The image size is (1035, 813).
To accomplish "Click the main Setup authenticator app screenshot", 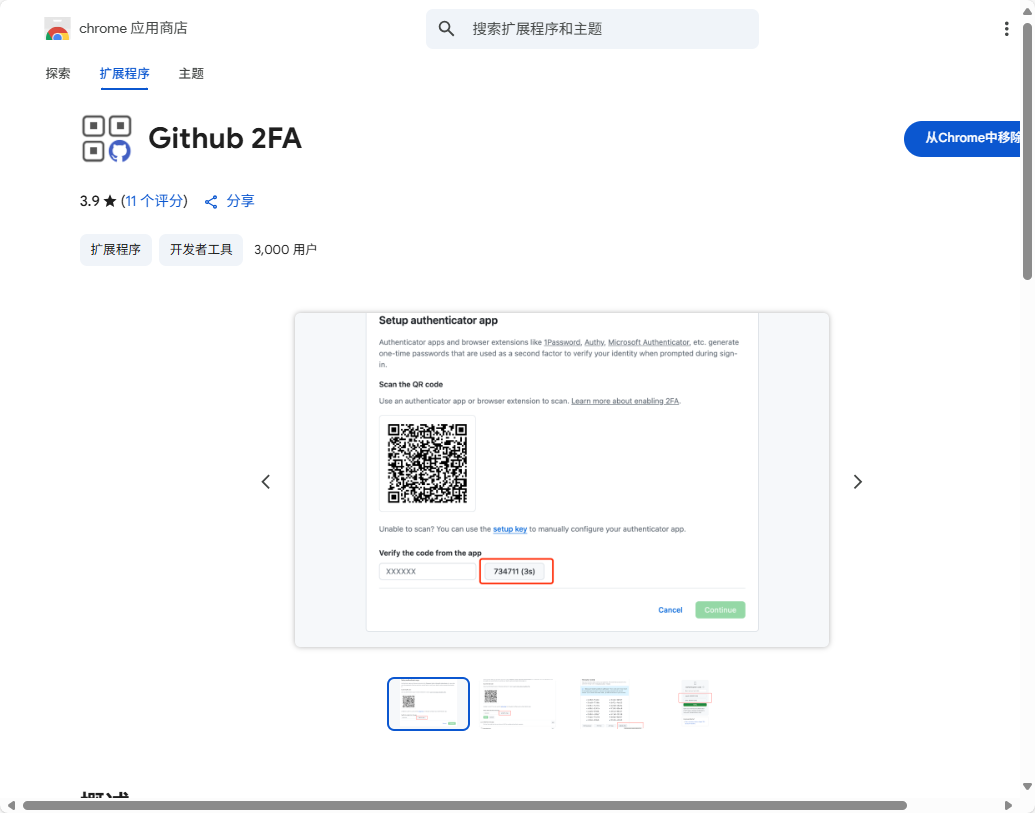I will click(x=562, y=480).
